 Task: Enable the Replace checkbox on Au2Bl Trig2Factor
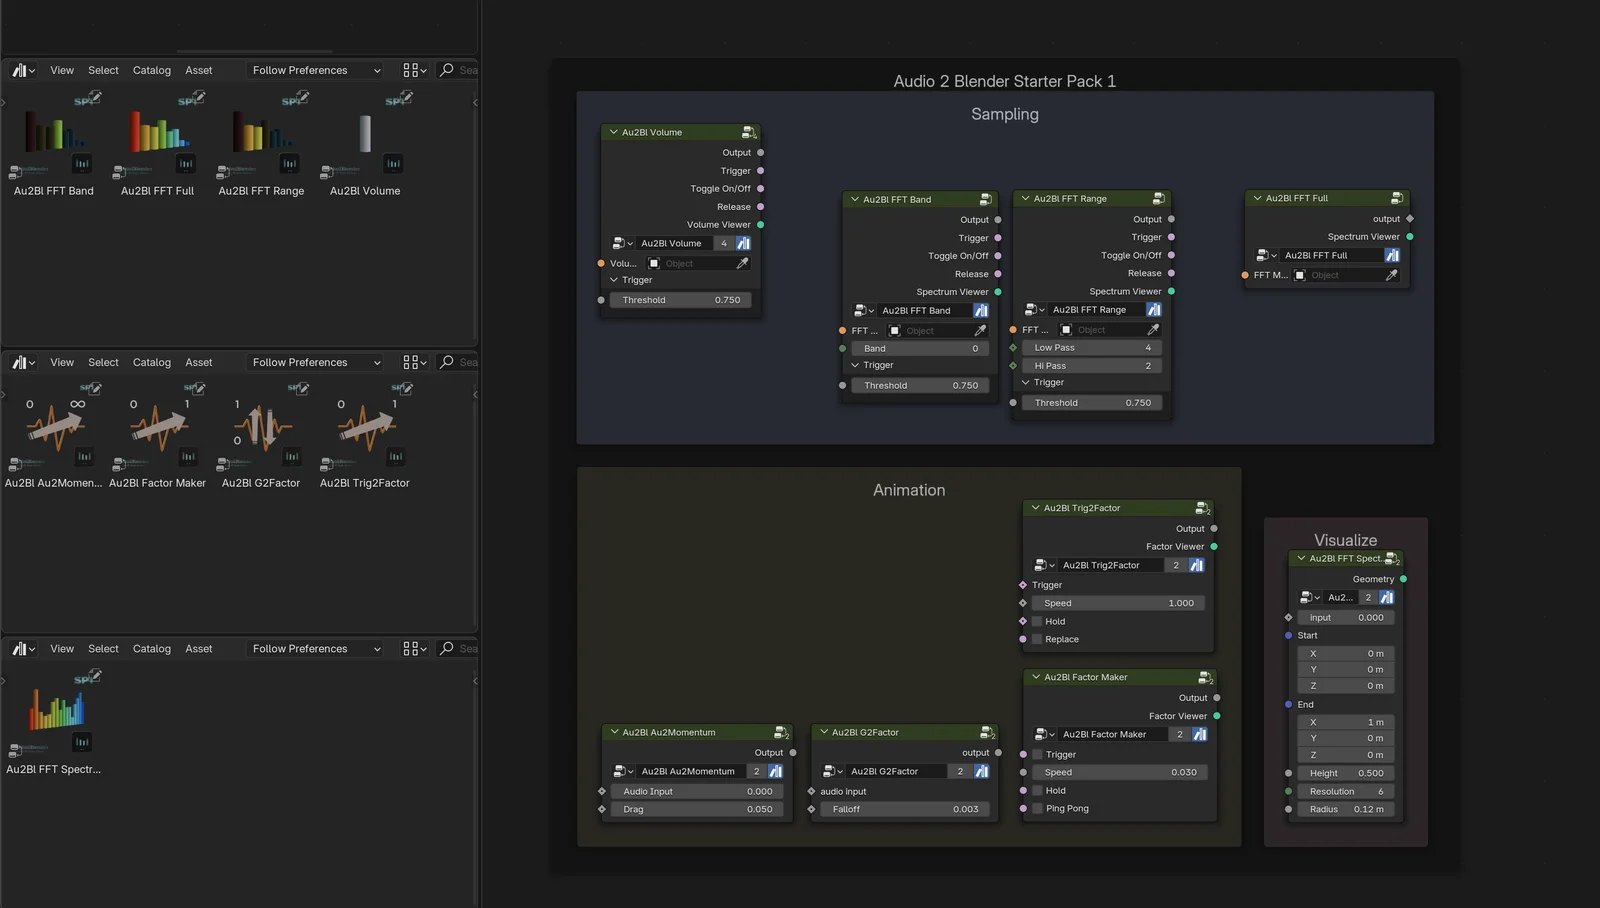tap(1039, 639)
